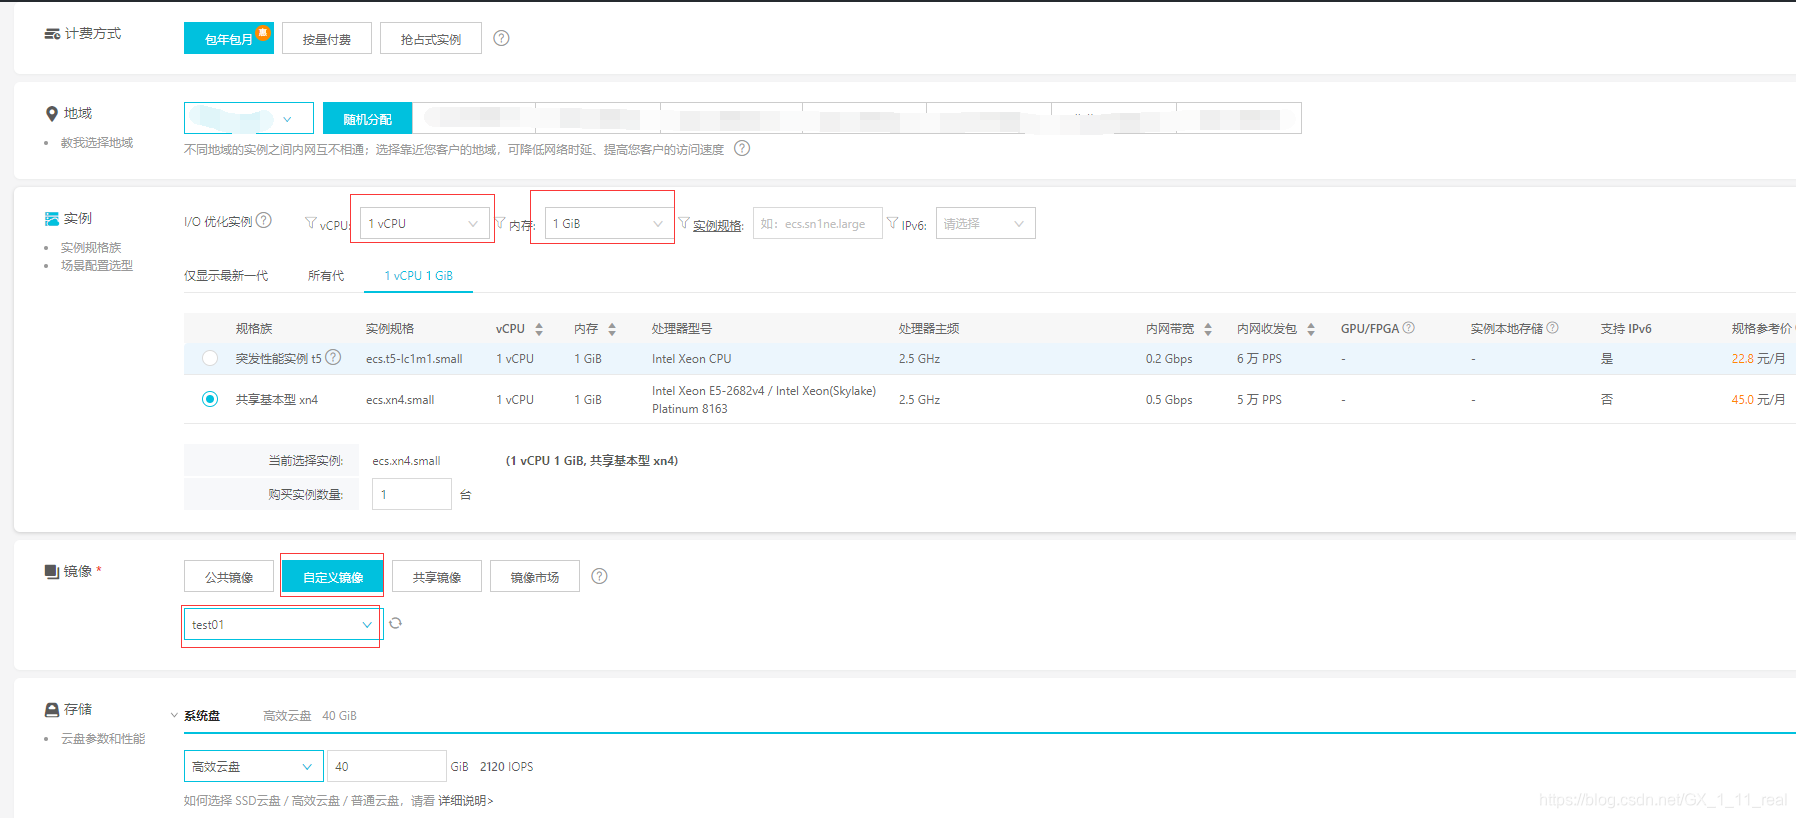This screenshot has height=818, width=1796.
Task: Click the 存储 section icon
Action: point(52,709)
